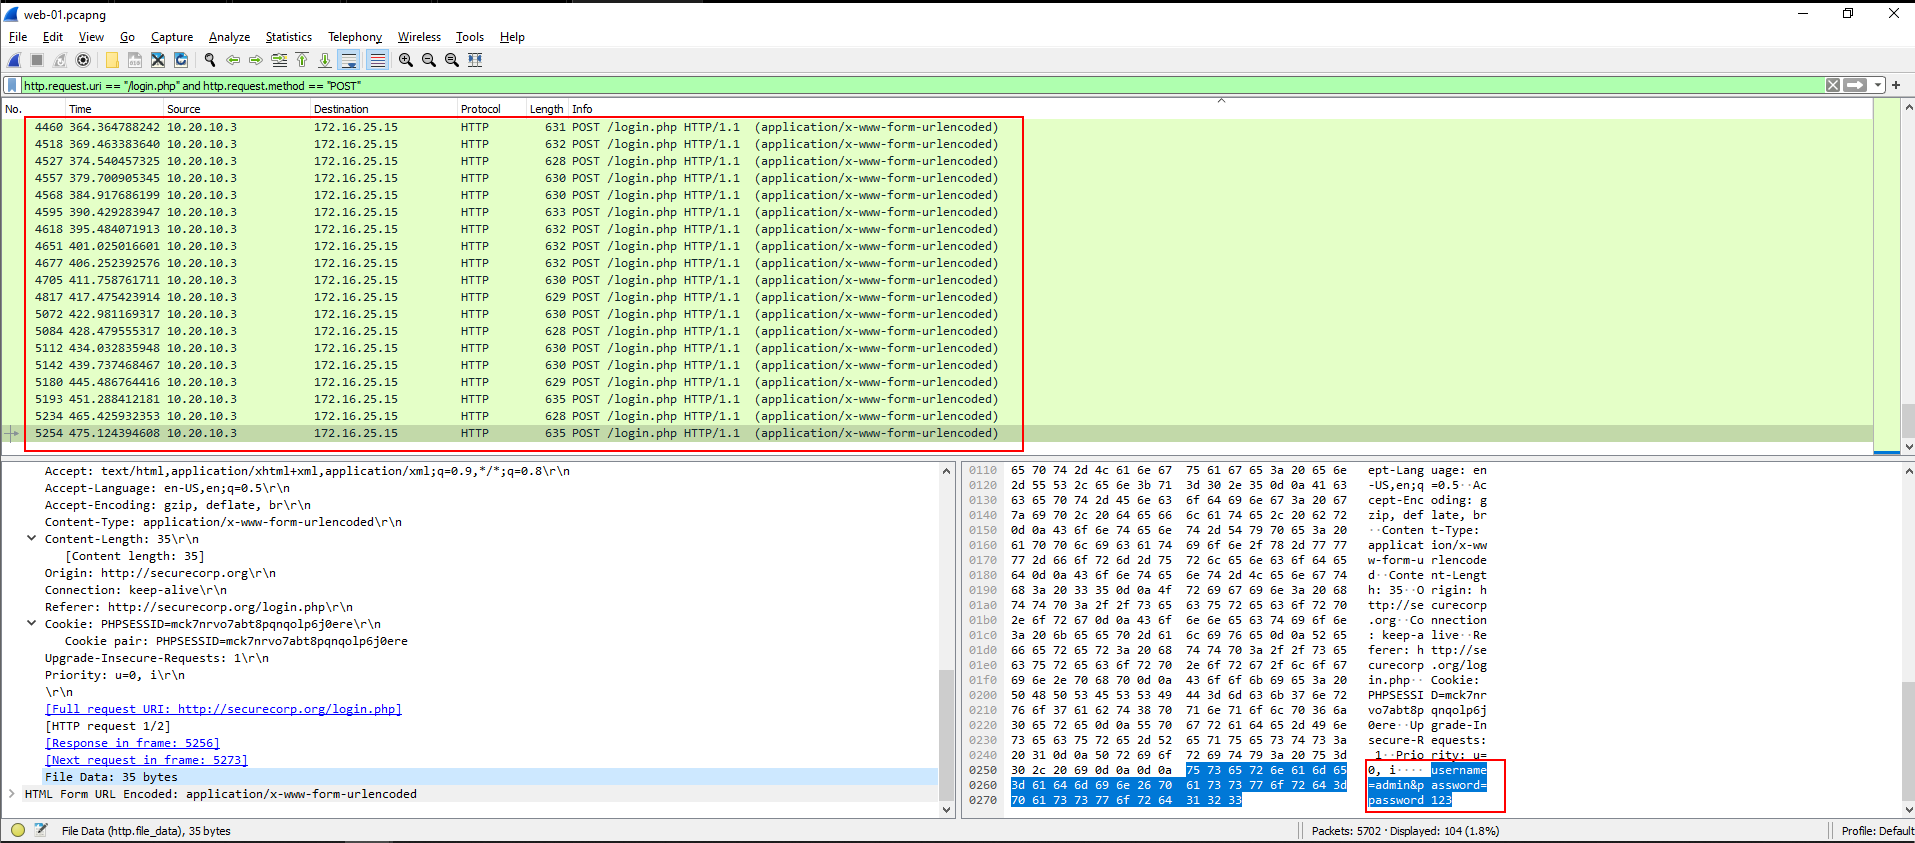Apply the display filter arrow
Viewport: 1915px width, 843px height.
point(1855,85)
